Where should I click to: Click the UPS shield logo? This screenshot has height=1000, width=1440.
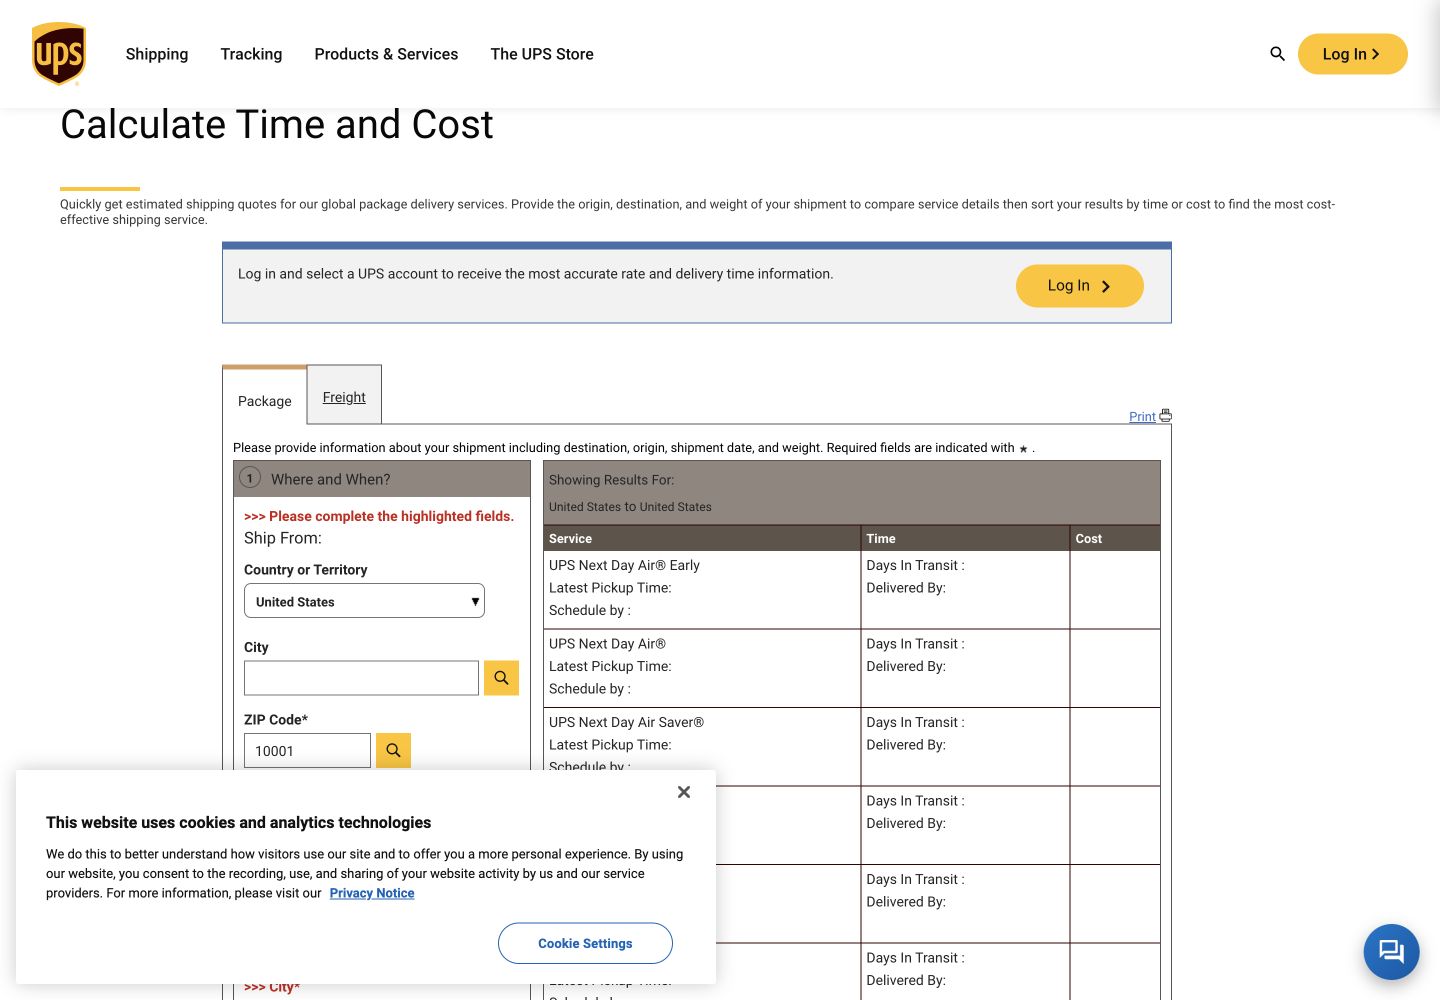pyautogui.click(x=59, y=54)
